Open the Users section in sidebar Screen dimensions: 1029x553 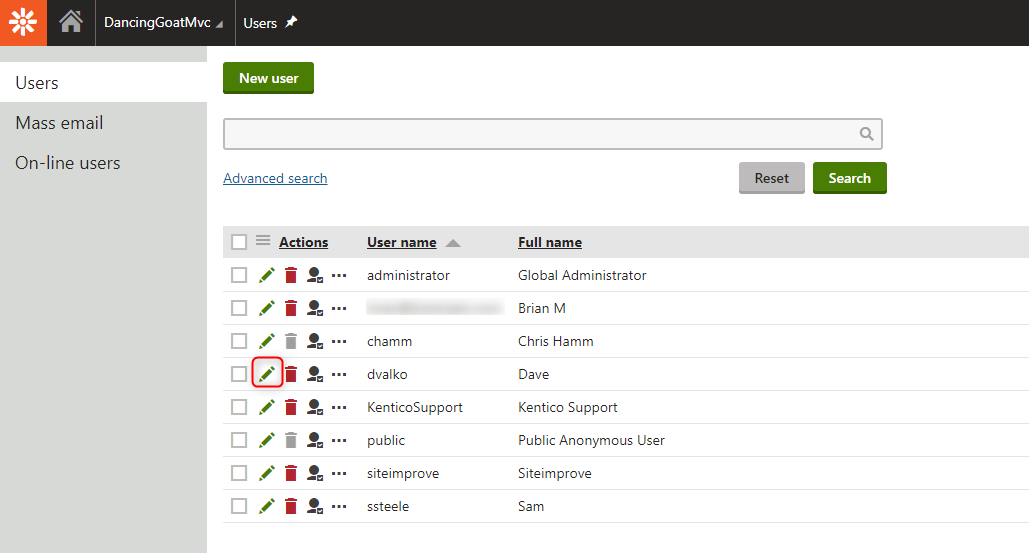click(x=103, y=83)
